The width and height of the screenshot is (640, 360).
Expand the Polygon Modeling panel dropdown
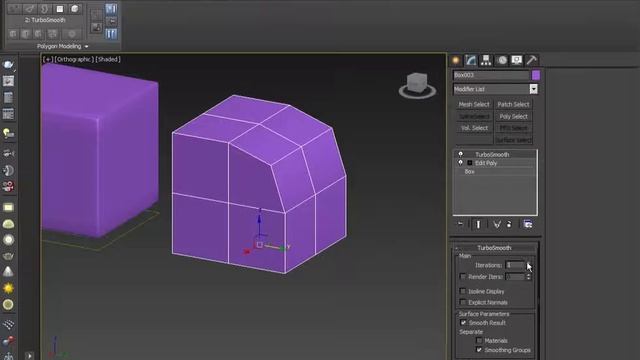[62, 46]
